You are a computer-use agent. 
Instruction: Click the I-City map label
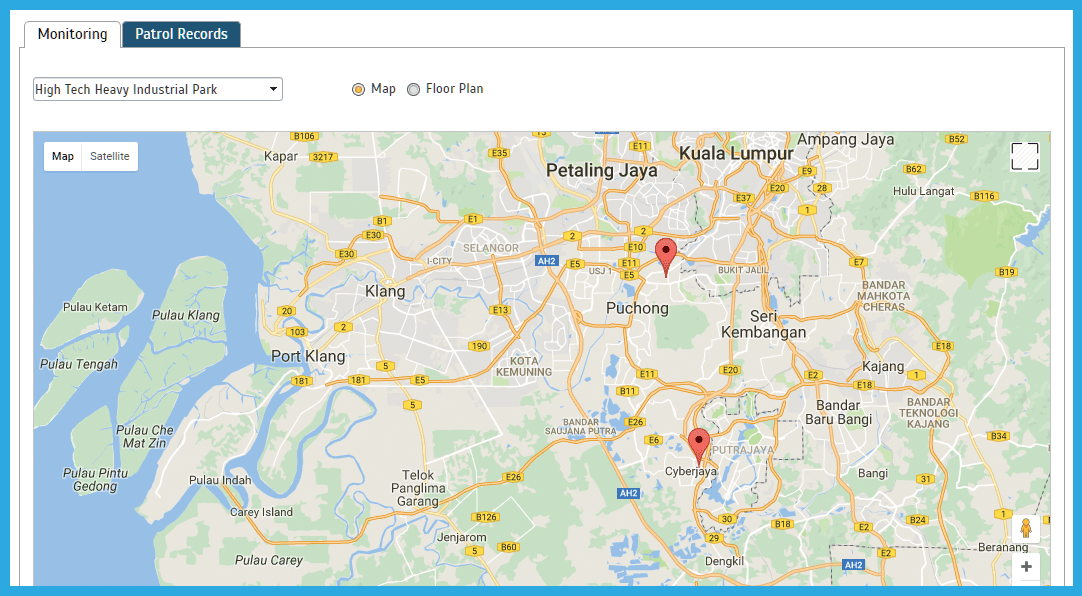[440, 261]
